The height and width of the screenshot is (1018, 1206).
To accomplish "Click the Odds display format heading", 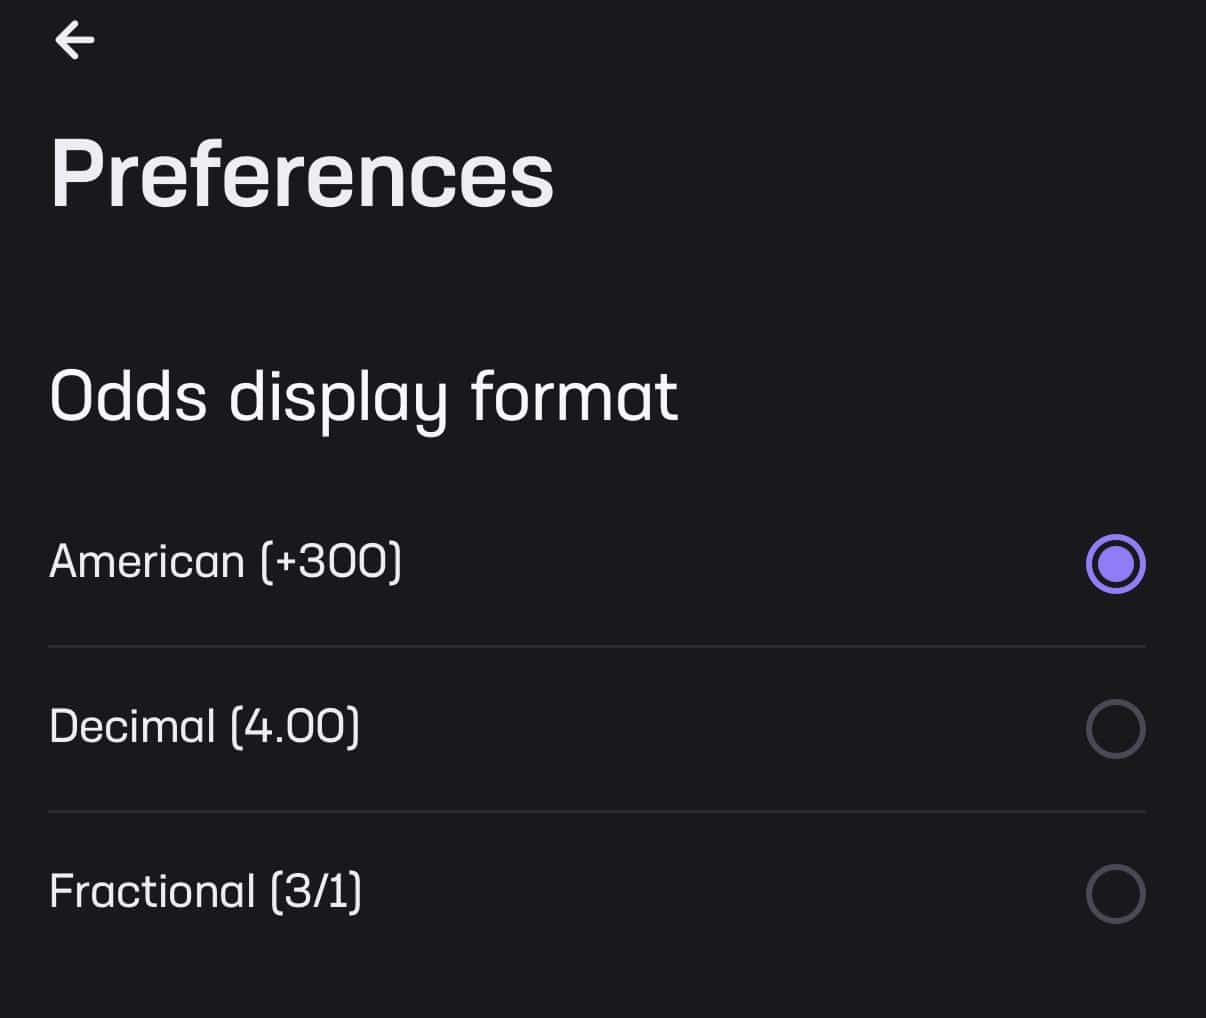I will click(364, 396).
